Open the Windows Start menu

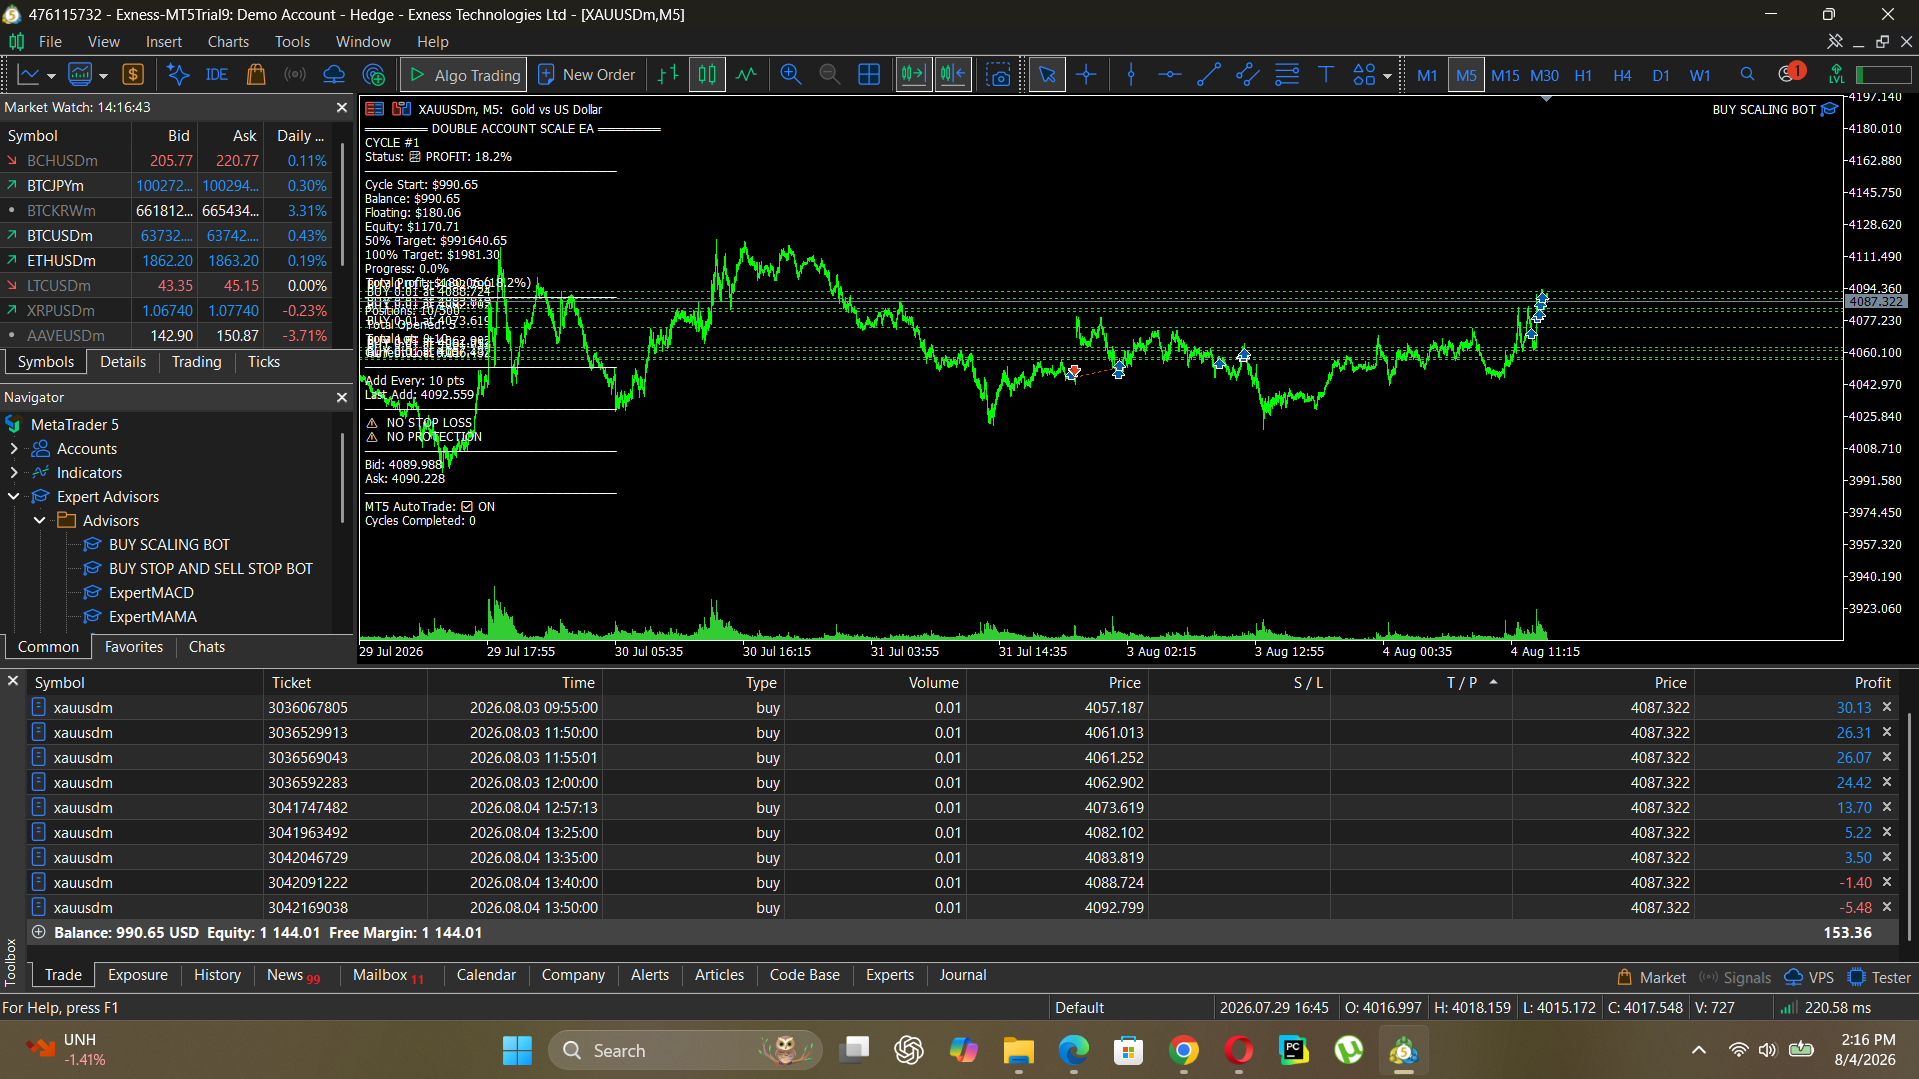click(x=517, y=1050)
